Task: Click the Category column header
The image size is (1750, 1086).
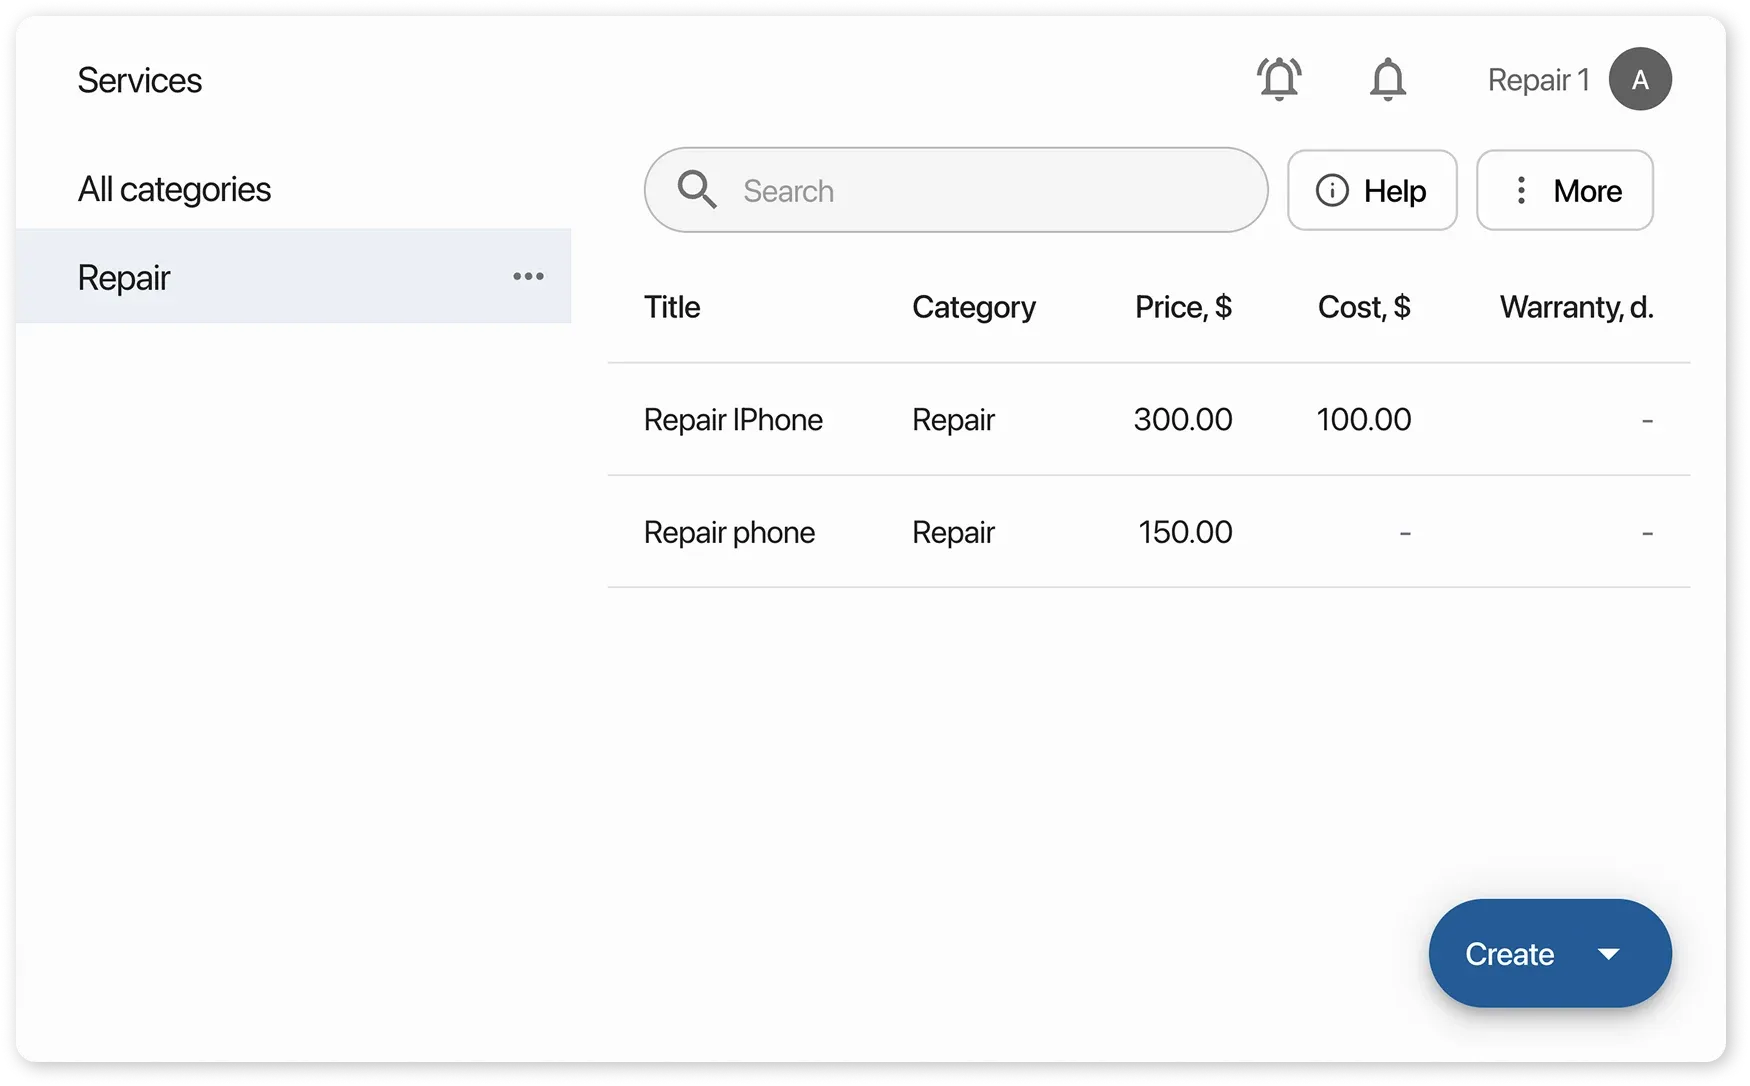Action: tap(973, 307)
